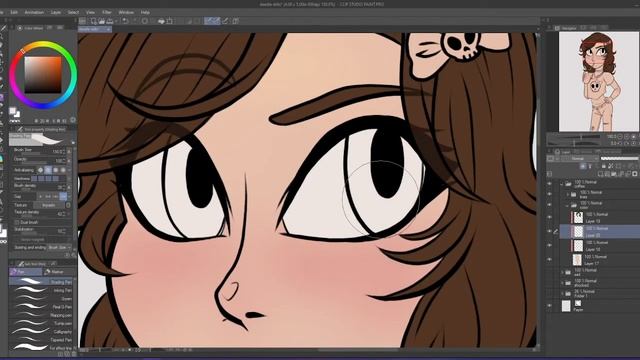Toggle the highlighted clip-to-layer-below icon
This screenshot has height=360, width=640.
click(x=583, y=166)
